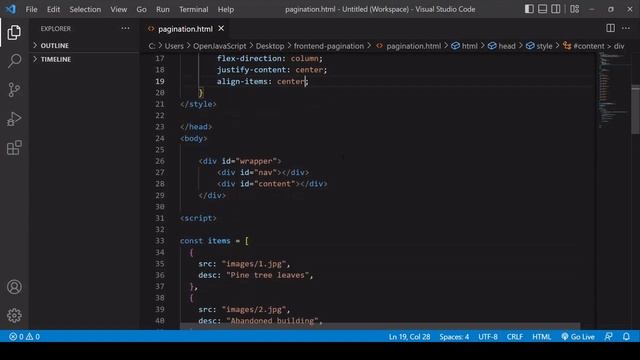Viewport: 640px width, 360px height.
Task: Click the Go Live status button
Action: (x=578, y=337)
